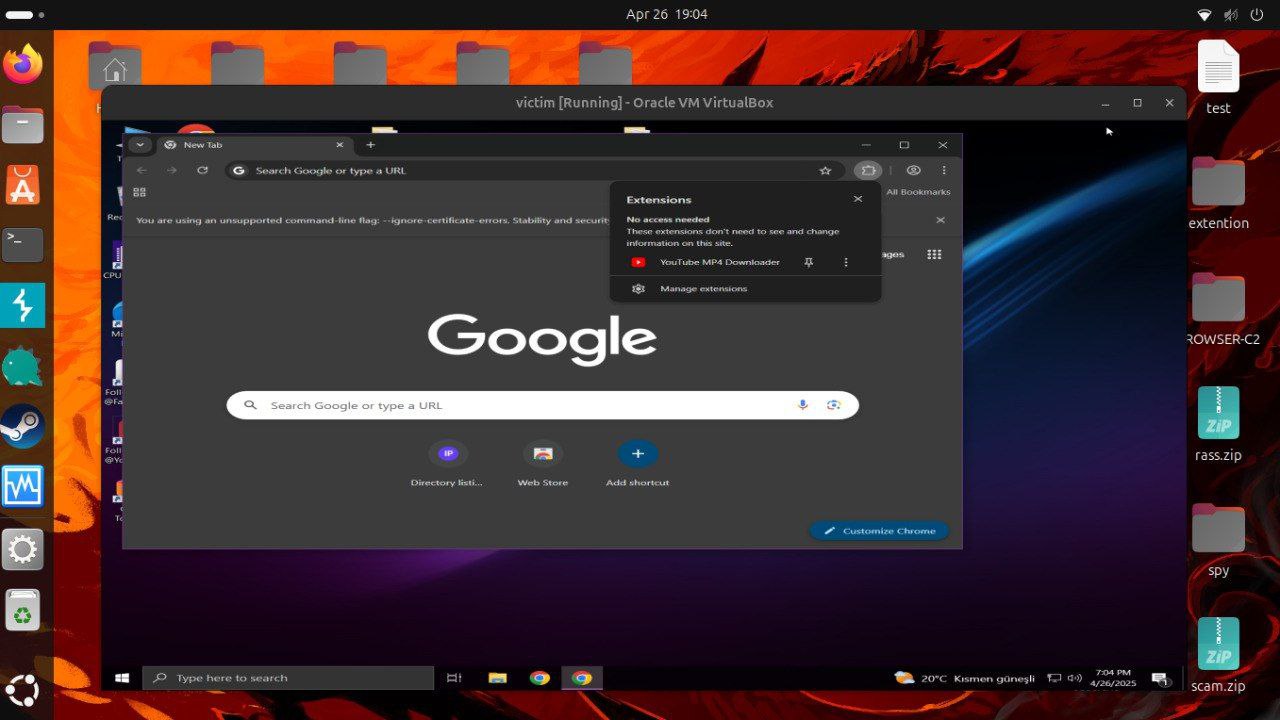Close the Extensions popup
The width and height of the screenshot is (1280, 720).
(x=858, y=199)
